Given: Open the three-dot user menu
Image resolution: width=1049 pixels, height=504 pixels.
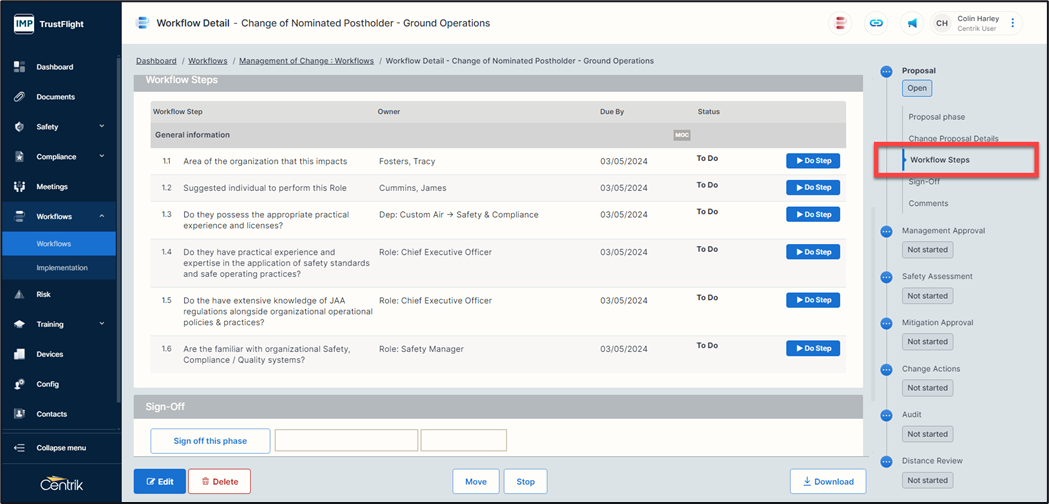Looking at the screenshot, I should [x=1012, y=23].
